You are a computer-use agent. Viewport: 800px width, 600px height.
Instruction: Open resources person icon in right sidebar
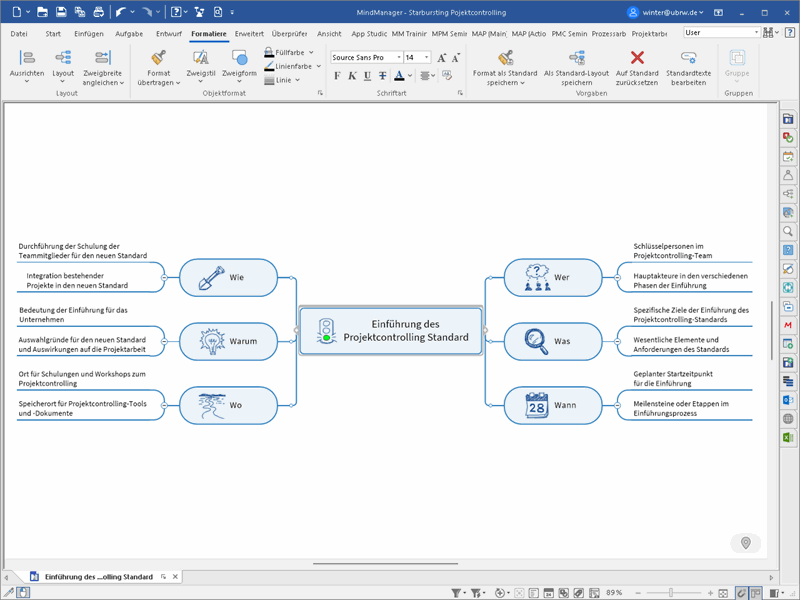pyautogui.click(x=788, y=175)
